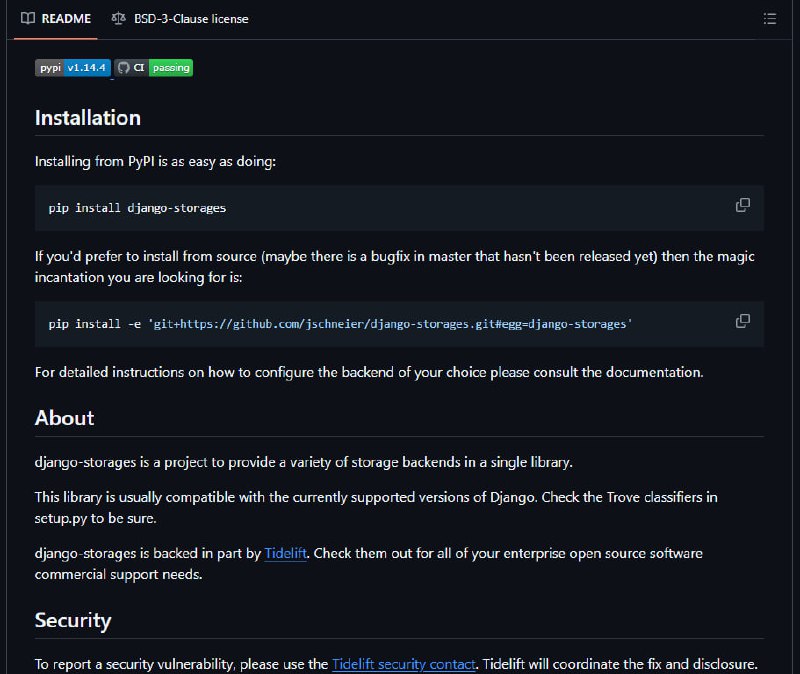800x674 pixels.
Task: Open the outline table of contents icon
Action: click(x=769, y=19)
